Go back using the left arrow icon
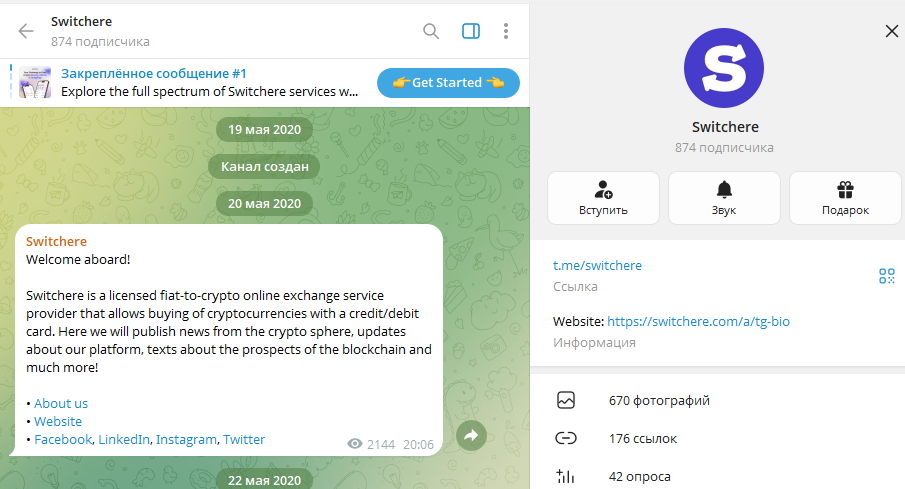This screenshot has width=905, height=489. tap(26, 31)
